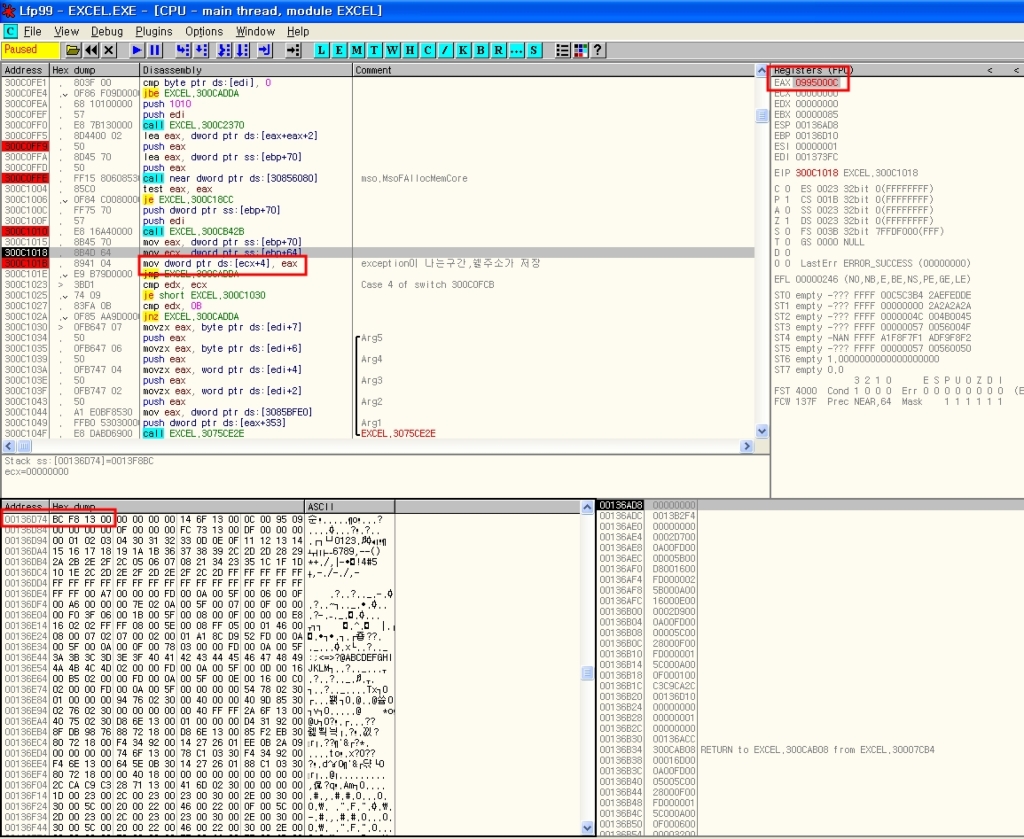Click the Step over toolbar icon
Image resolution: width=1024 pixels, height=839 pixels.
(202, 50)
